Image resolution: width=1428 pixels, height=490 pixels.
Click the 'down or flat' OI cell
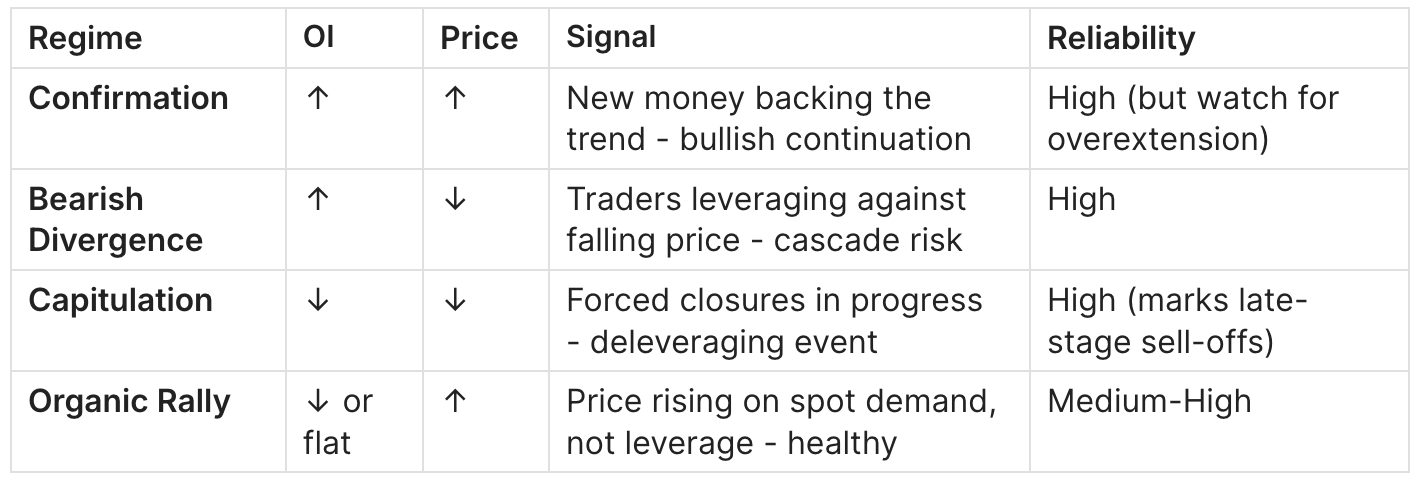337,421
